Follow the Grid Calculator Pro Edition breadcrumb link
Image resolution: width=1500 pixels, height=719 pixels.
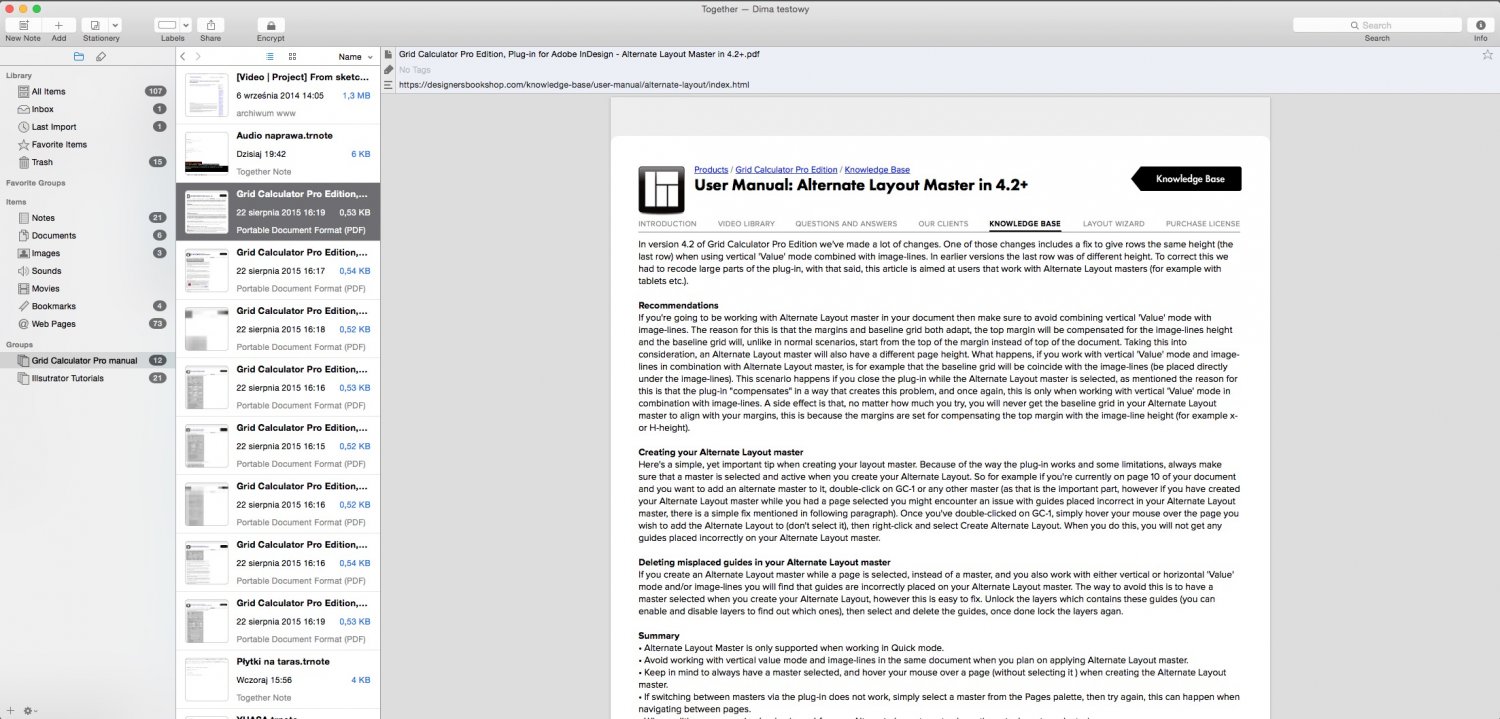click(x=786, y=170)
